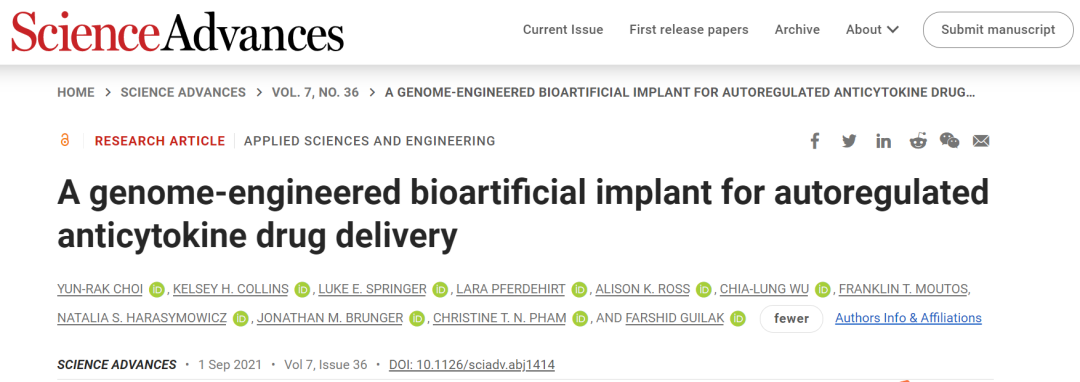1080x382 pixels.
Task: Expand the About dropdown menu
Action: point(872,30)
